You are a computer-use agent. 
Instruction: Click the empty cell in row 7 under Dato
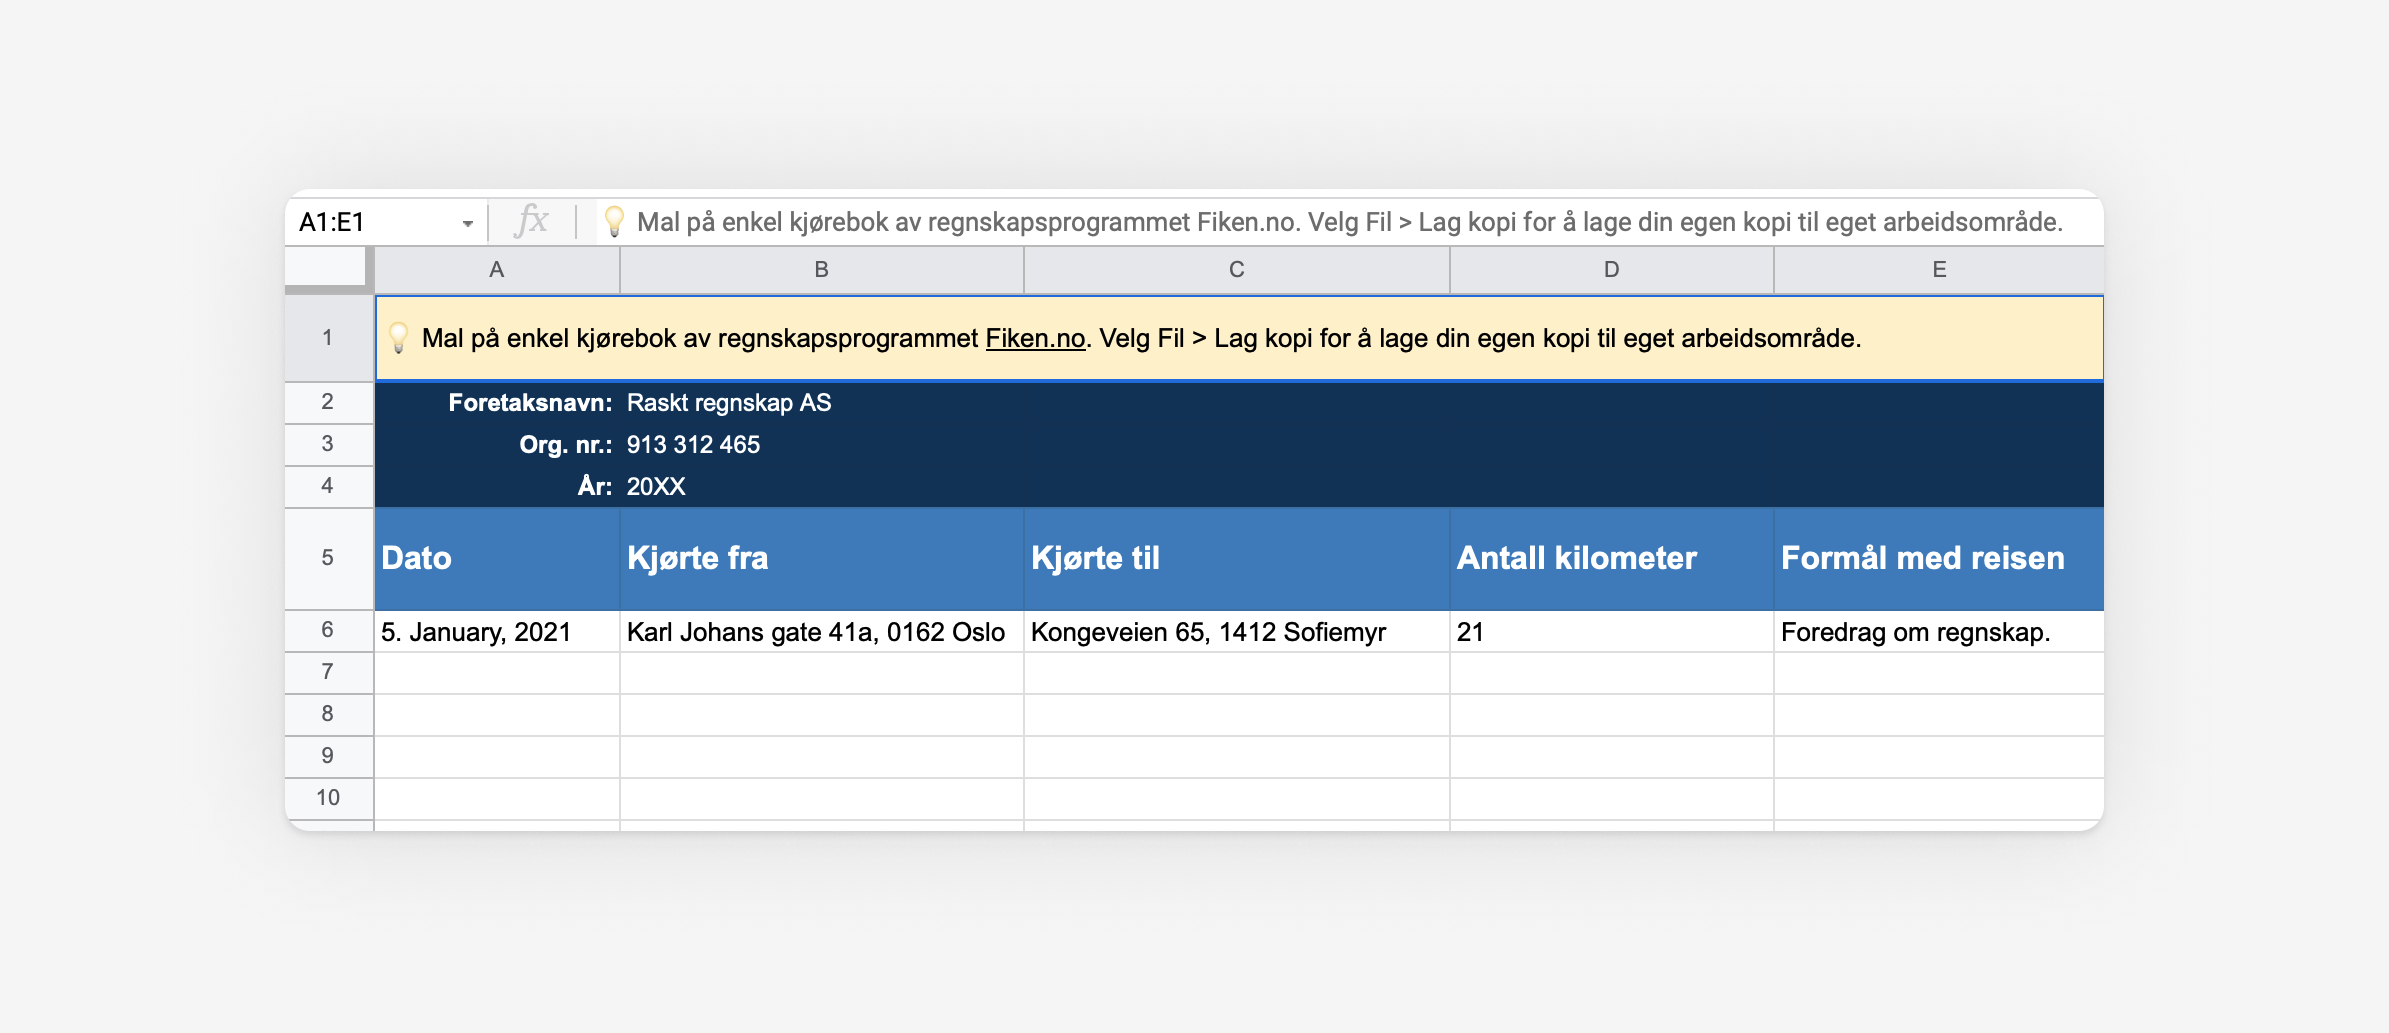[497, 672]
